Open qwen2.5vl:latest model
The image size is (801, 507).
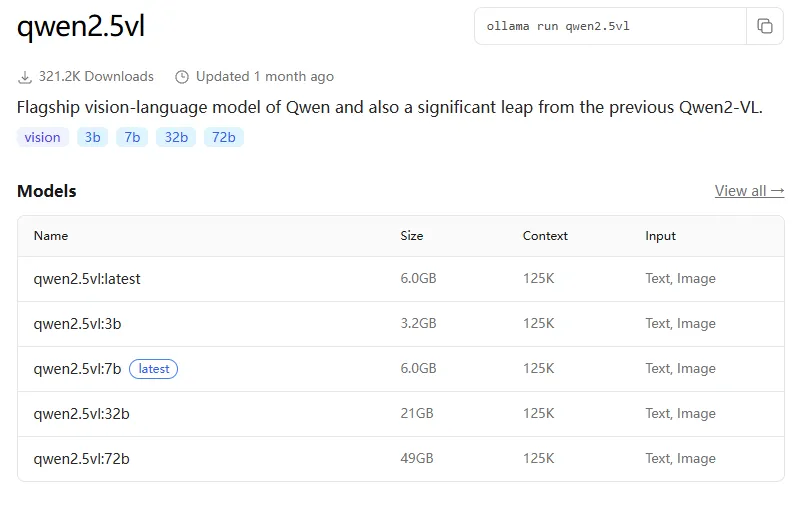click(x=87, y=279)
